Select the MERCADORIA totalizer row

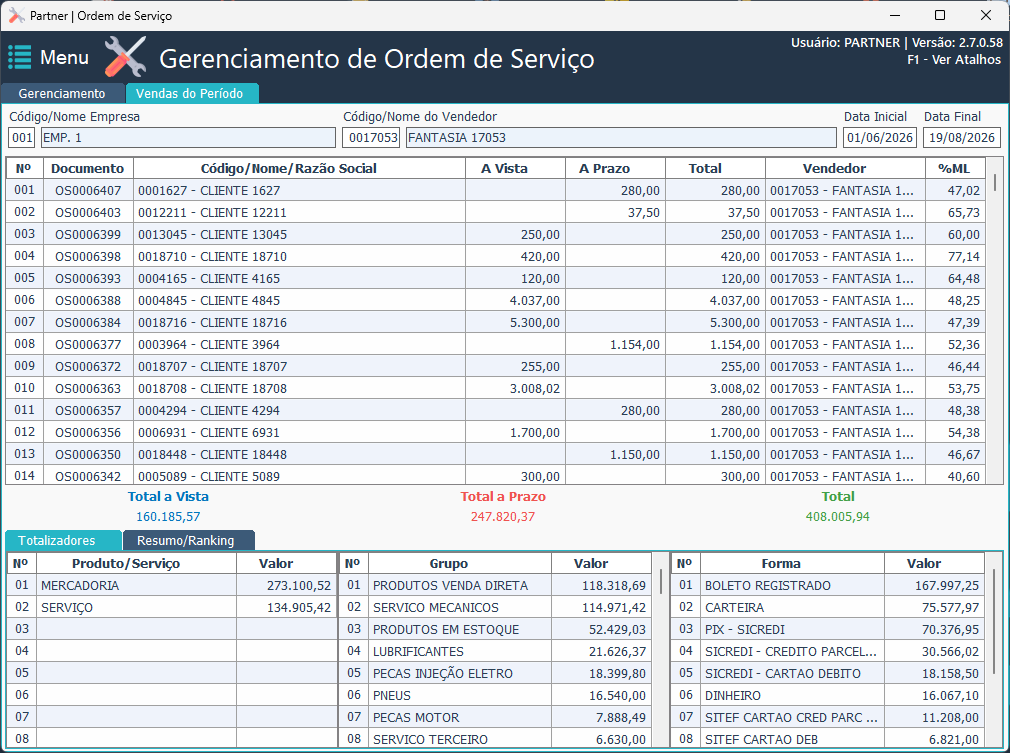point(172,585)
